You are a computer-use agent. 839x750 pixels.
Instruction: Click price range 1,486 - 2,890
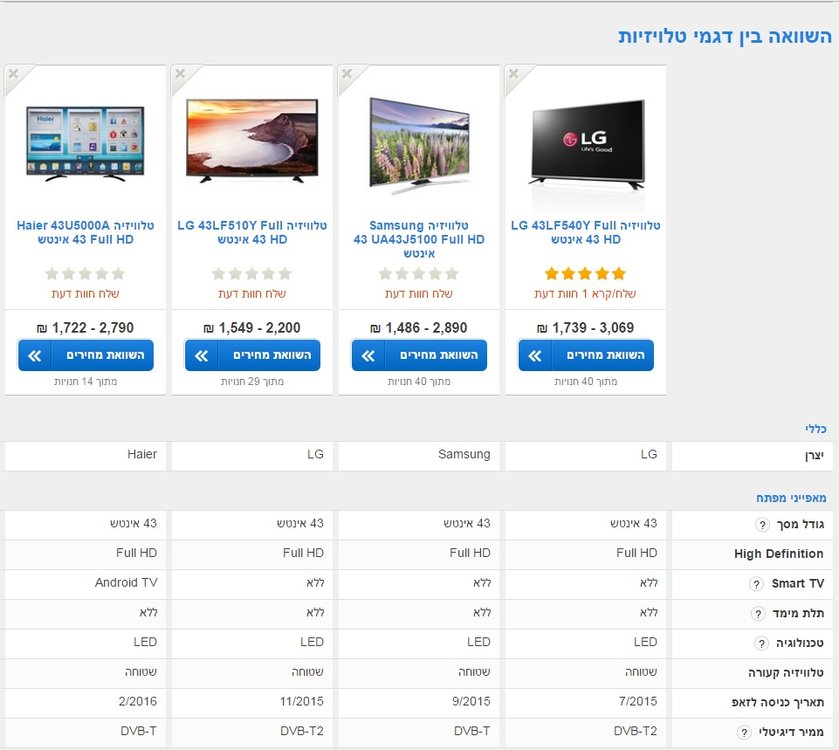(419, 327)
